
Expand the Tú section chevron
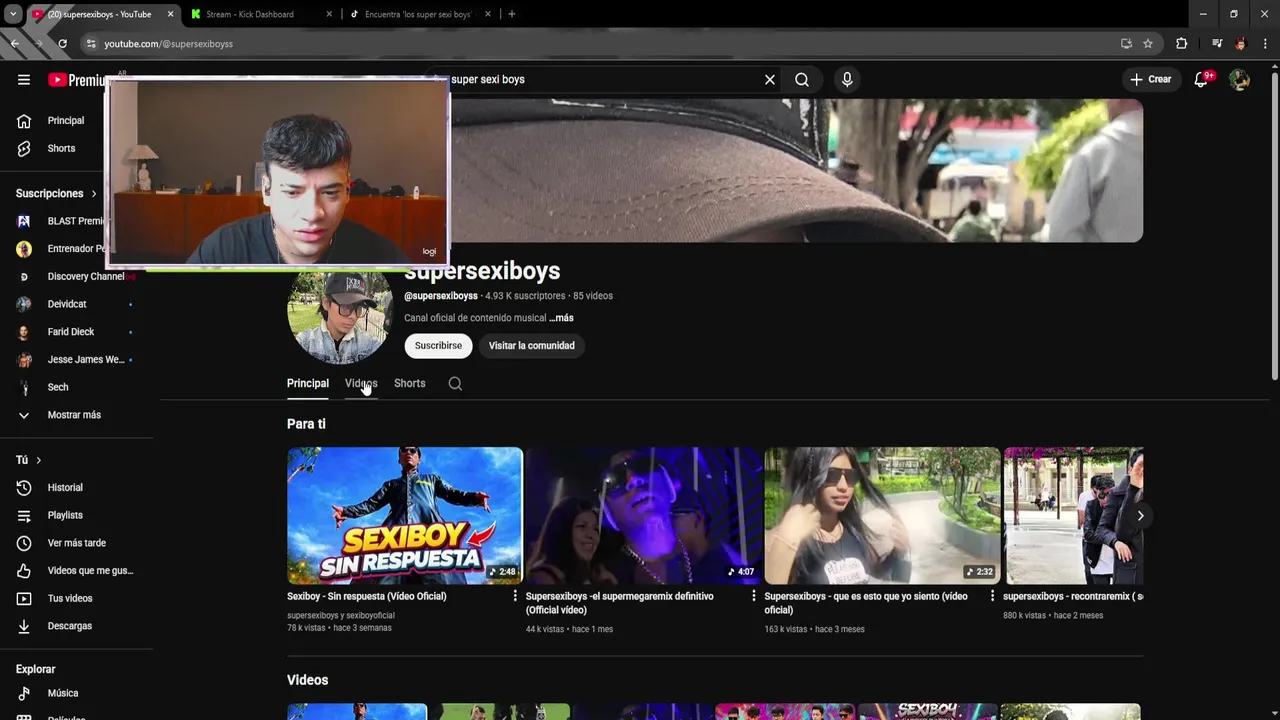(x=38, y=460)
